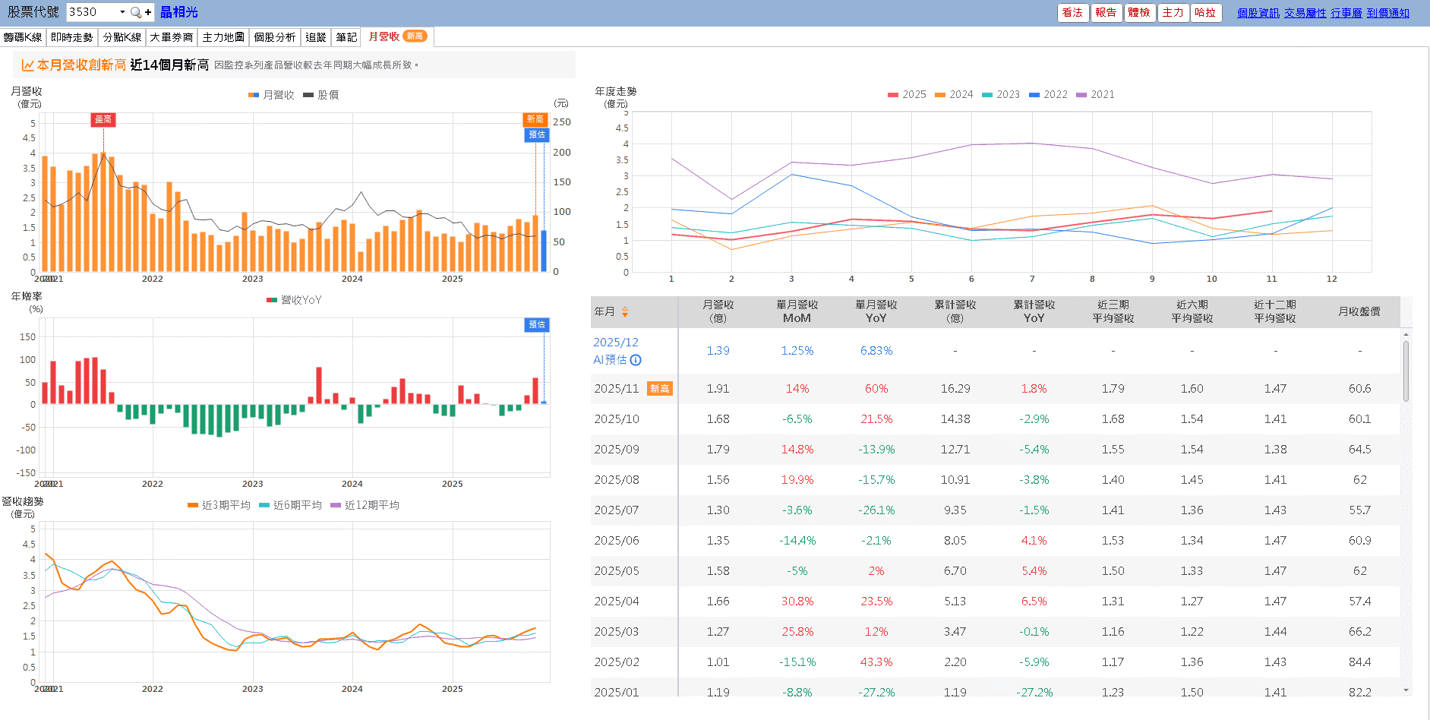This screenshot has height=720, width=1430.
Task: Open the 到價通知 link
Action: 1388,13
